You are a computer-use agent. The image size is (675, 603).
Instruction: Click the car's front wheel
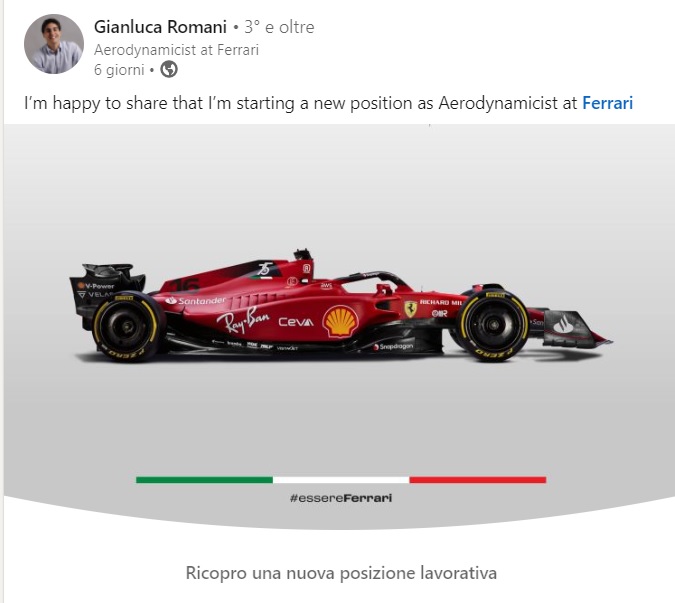click(492, 325)
